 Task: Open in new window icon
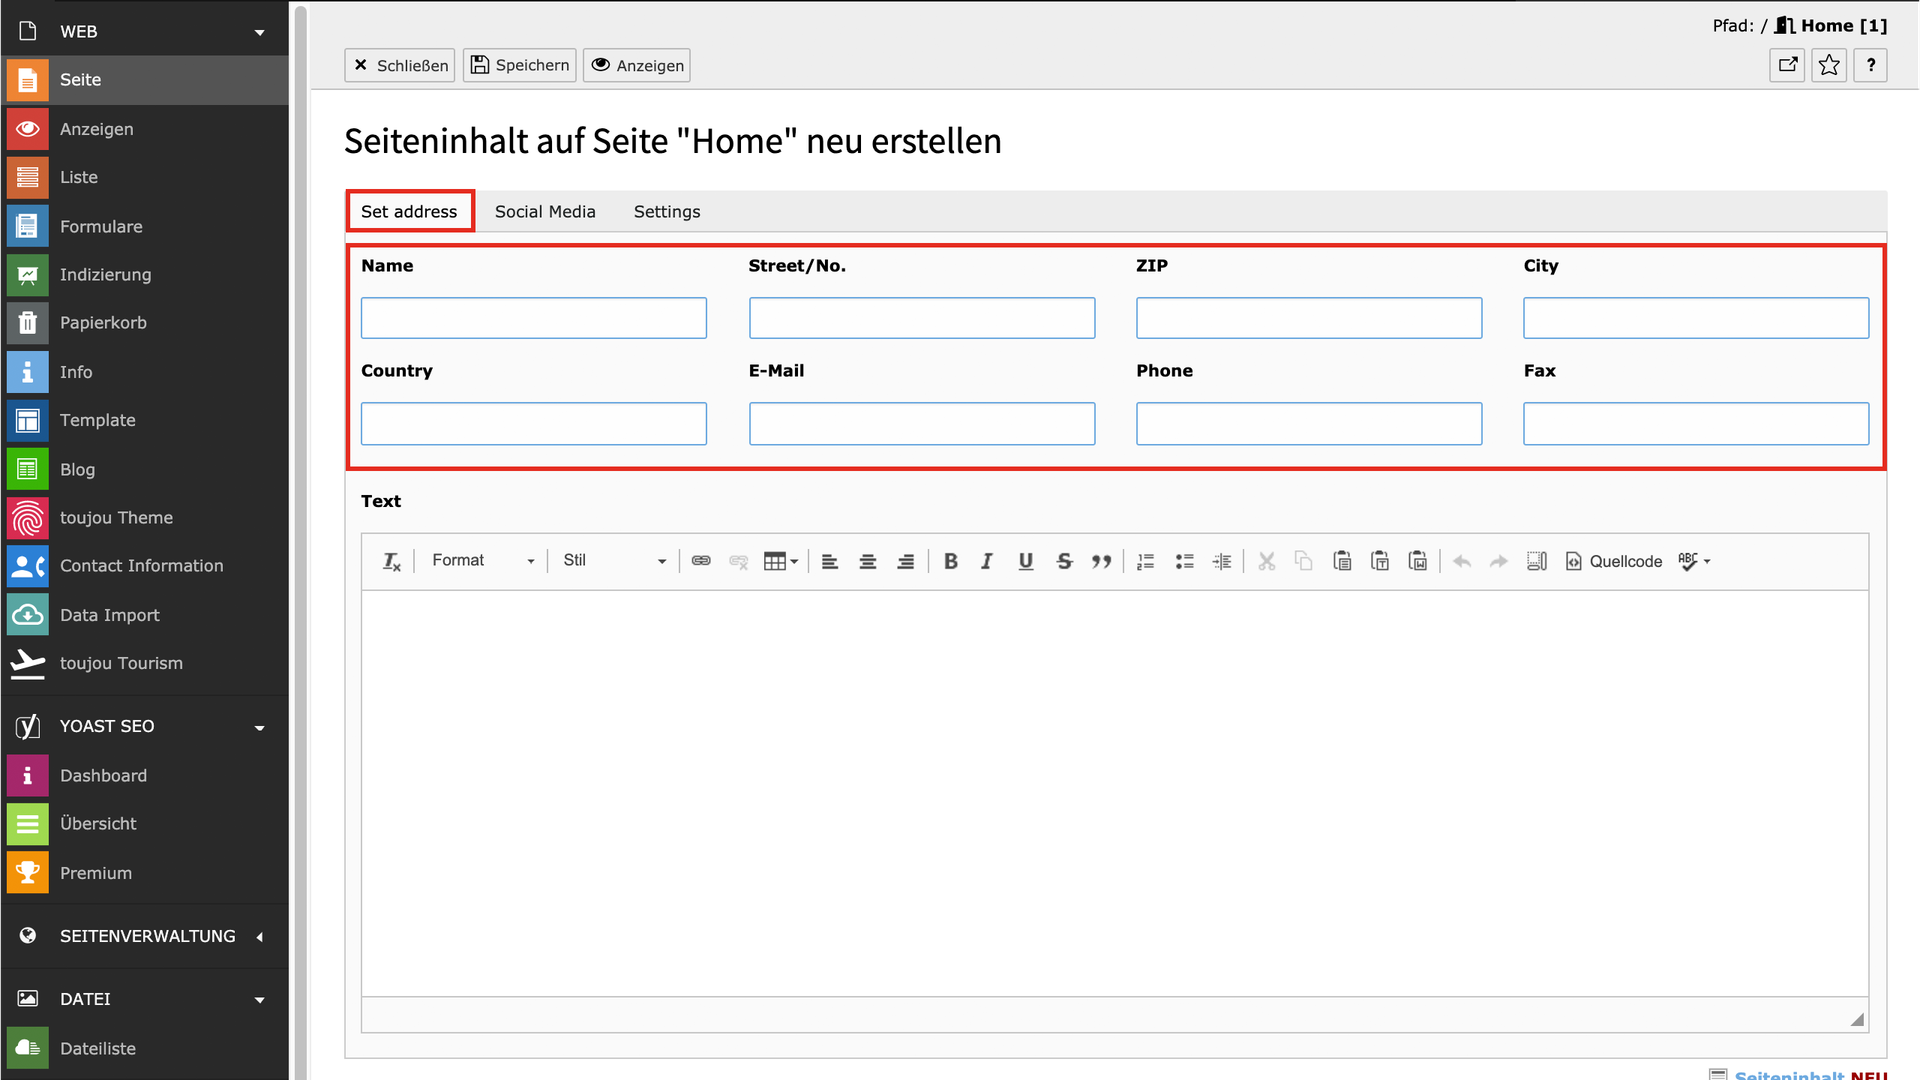[1787, 65]
